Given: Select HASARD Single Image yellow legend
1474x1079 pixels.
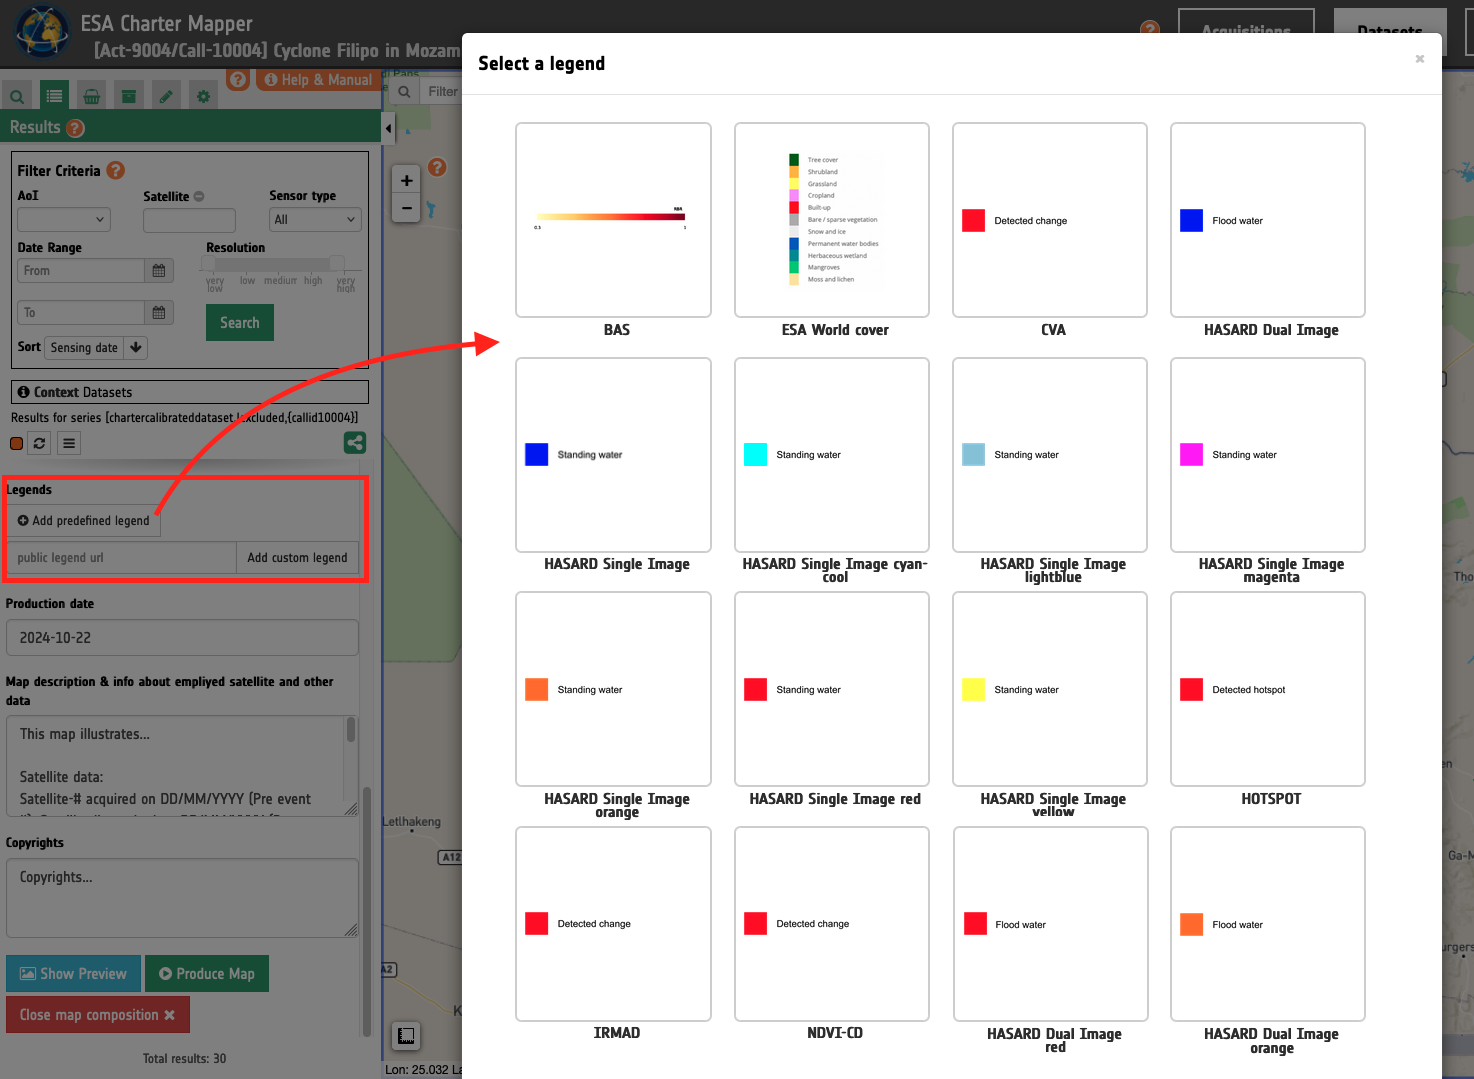Looking at the screenshot, I should coord(1050,689).
